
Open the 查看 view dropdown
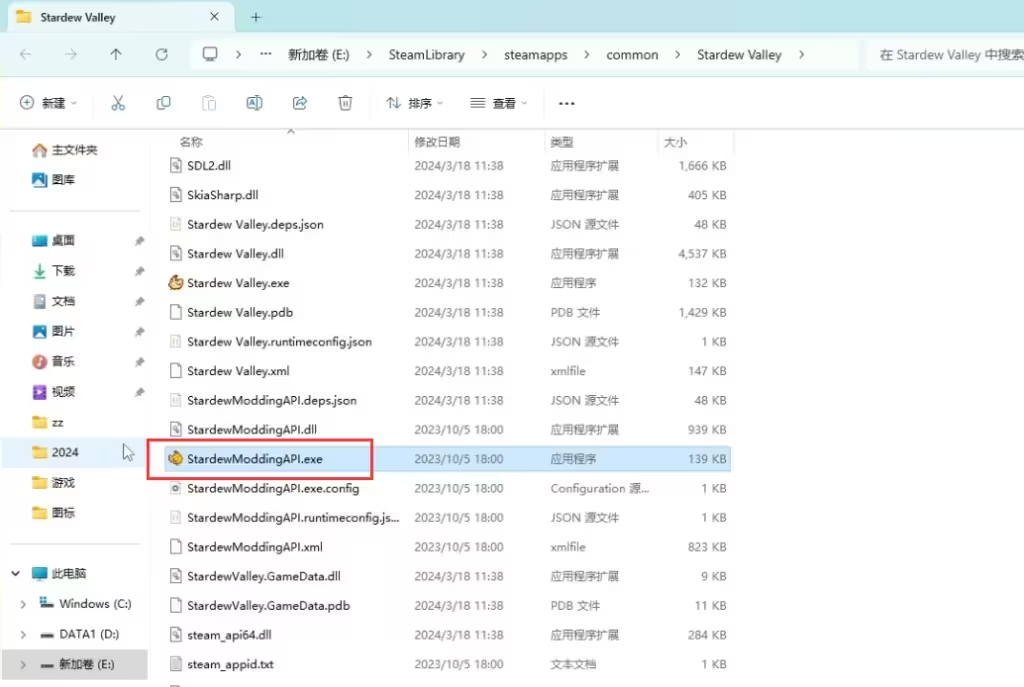click(498, 103)
